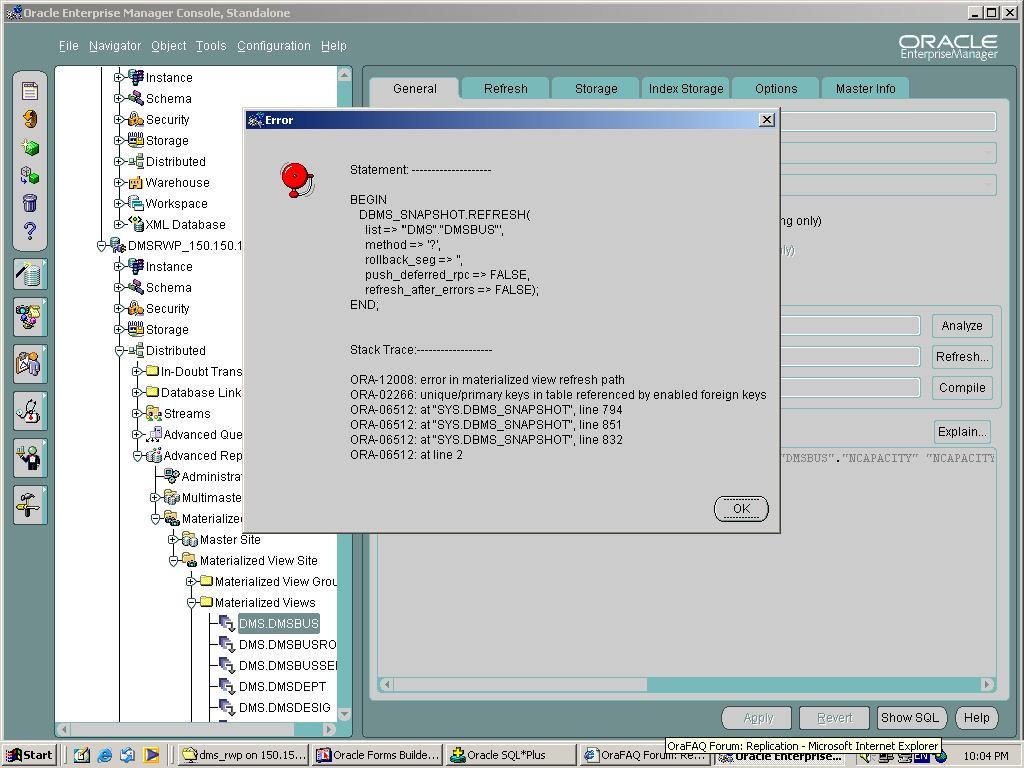Click the Warehouse node icon in the tree
The width and height of the screenshot is (1024, 768).
pos(136,183)
